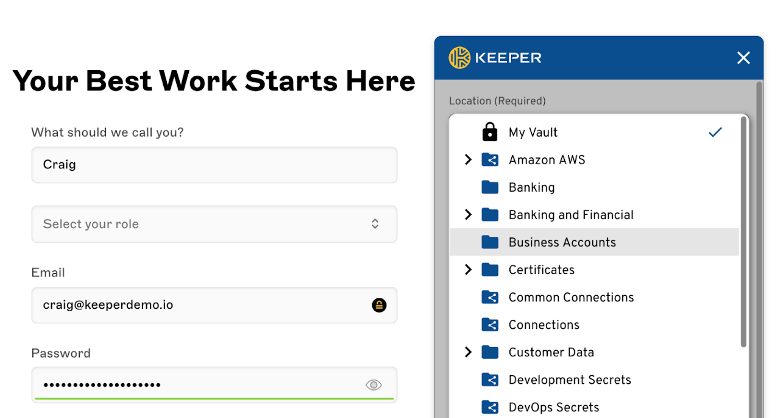This screenshot has height=418, width=777.
Task: Click the Banking folder icon
Action: coord(490,187)
